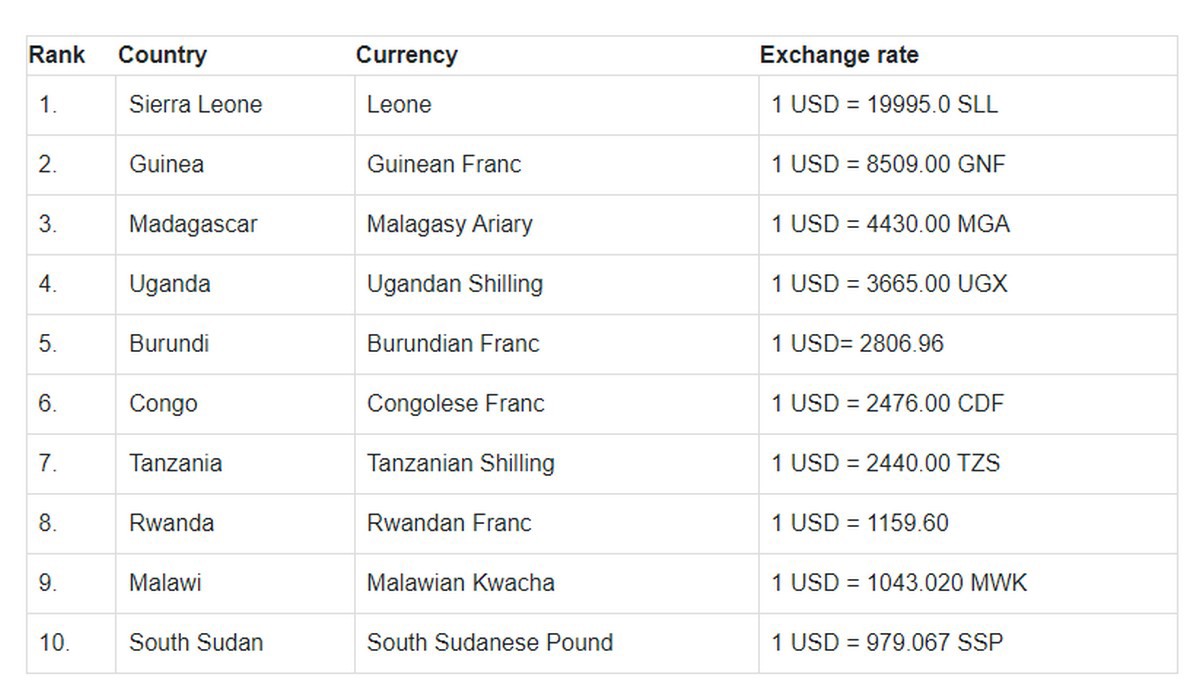The image size is (1200, 700).
Task: Select the Uganda country cell
Action: pyautogui.click(x=170, y=284)
